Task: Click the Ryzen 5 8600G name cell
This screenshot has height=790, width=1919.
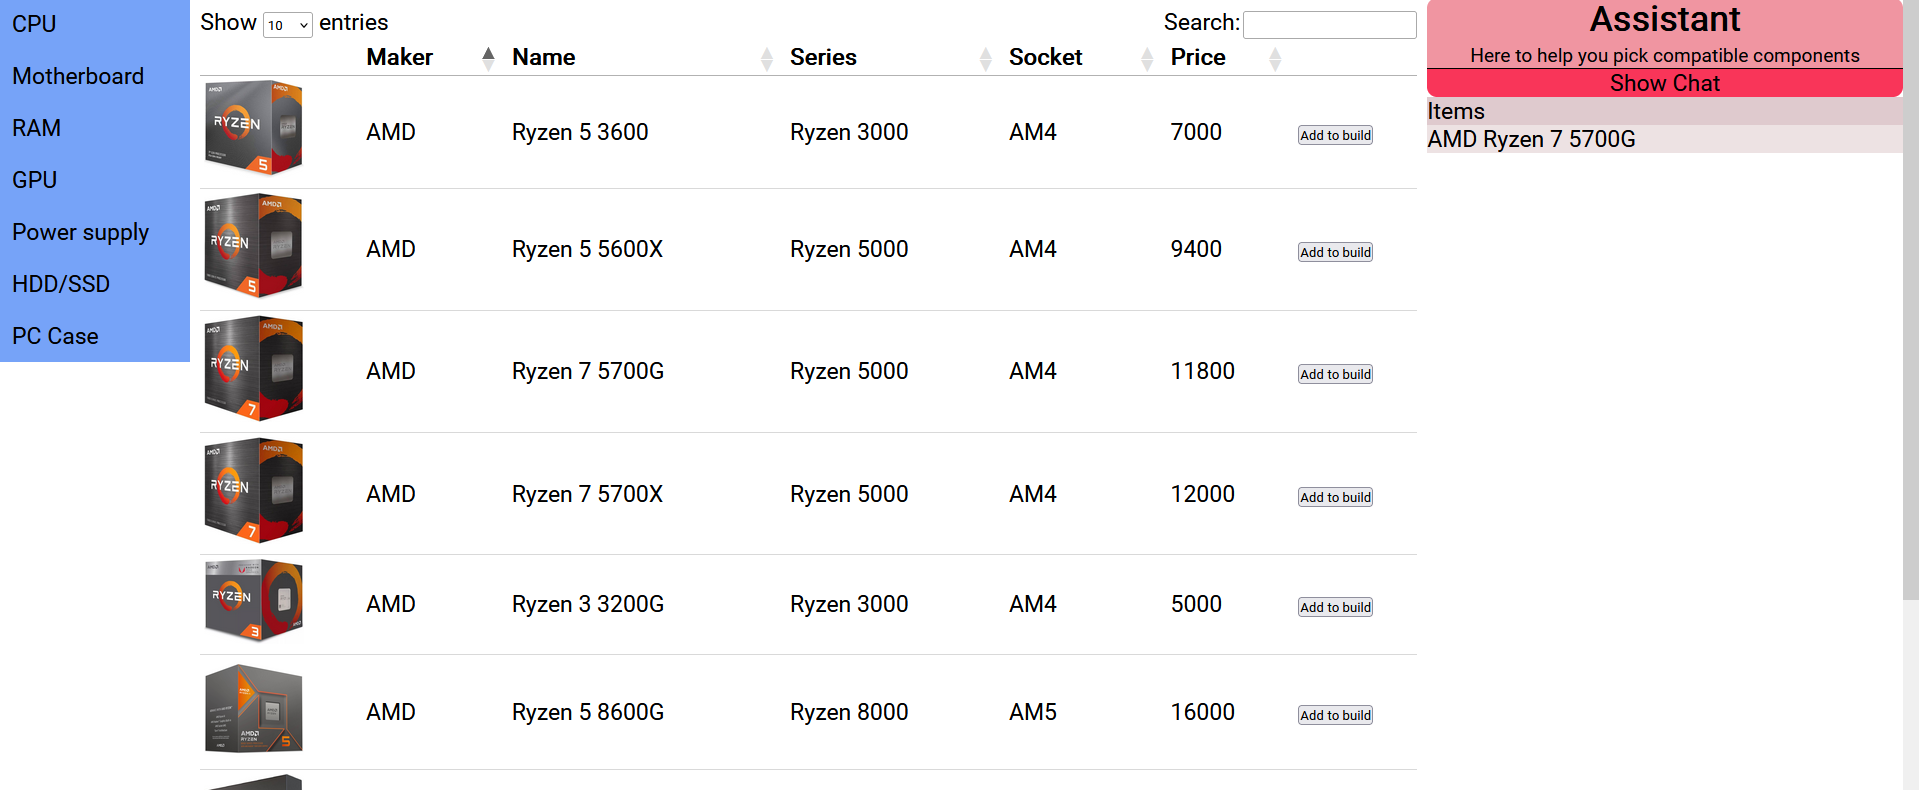Action: coord(588,712)
